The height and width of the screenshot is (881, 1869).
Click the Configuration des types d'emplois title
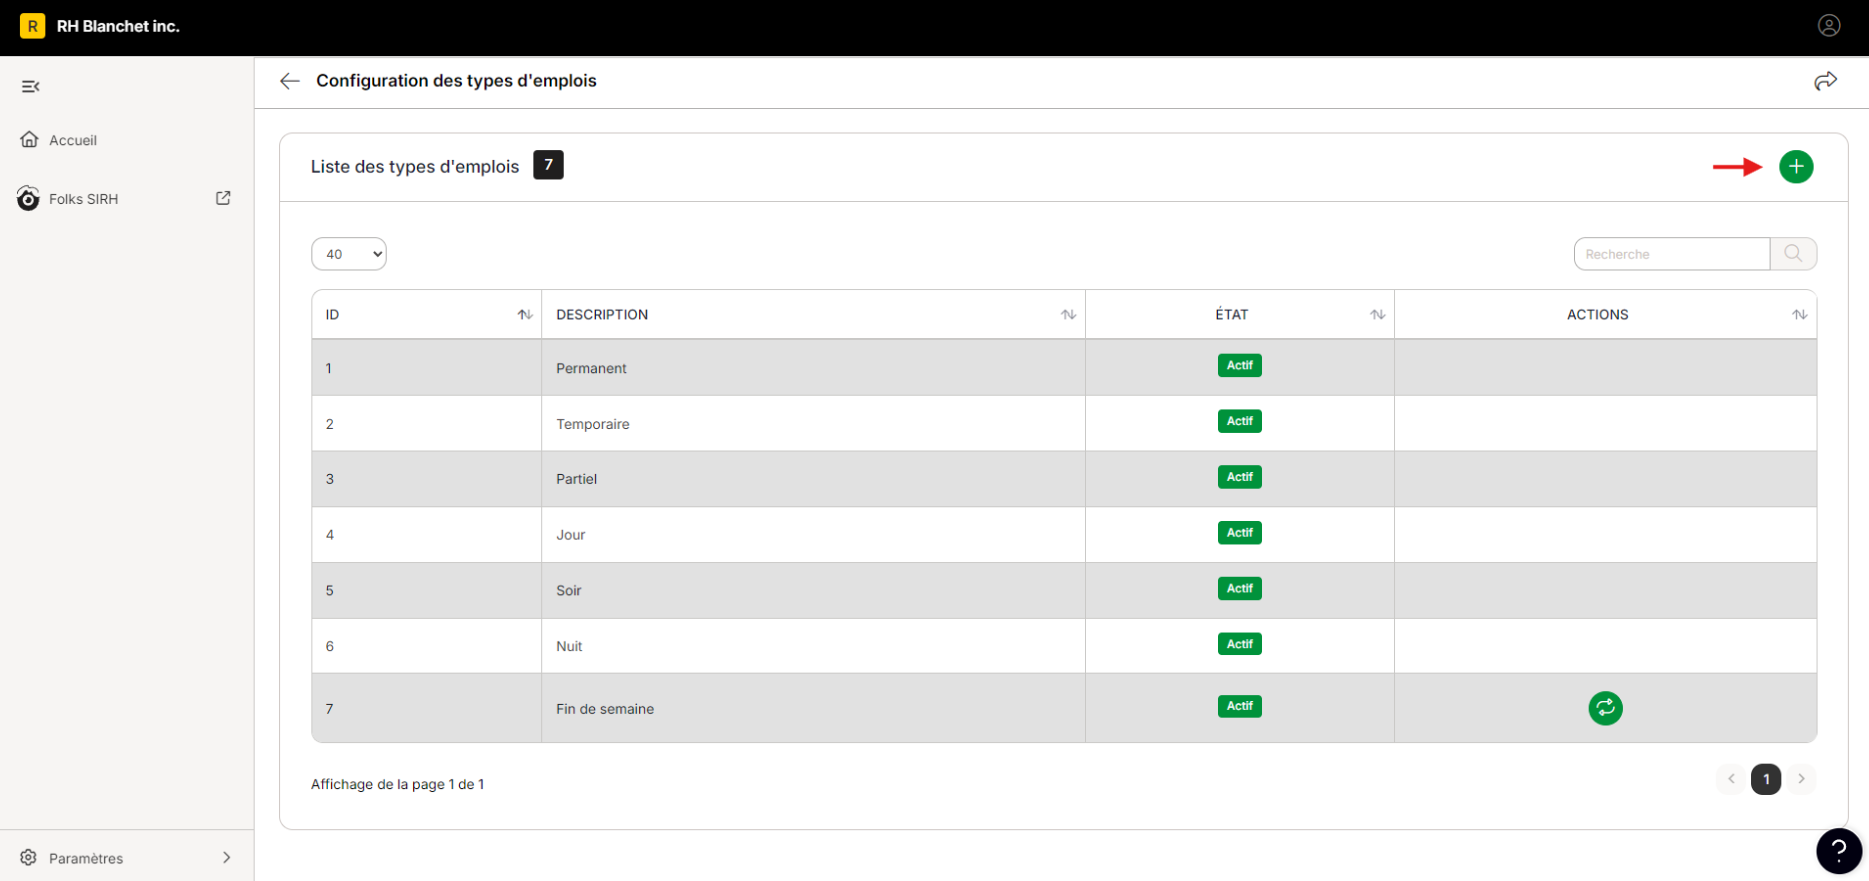[456, 81]
